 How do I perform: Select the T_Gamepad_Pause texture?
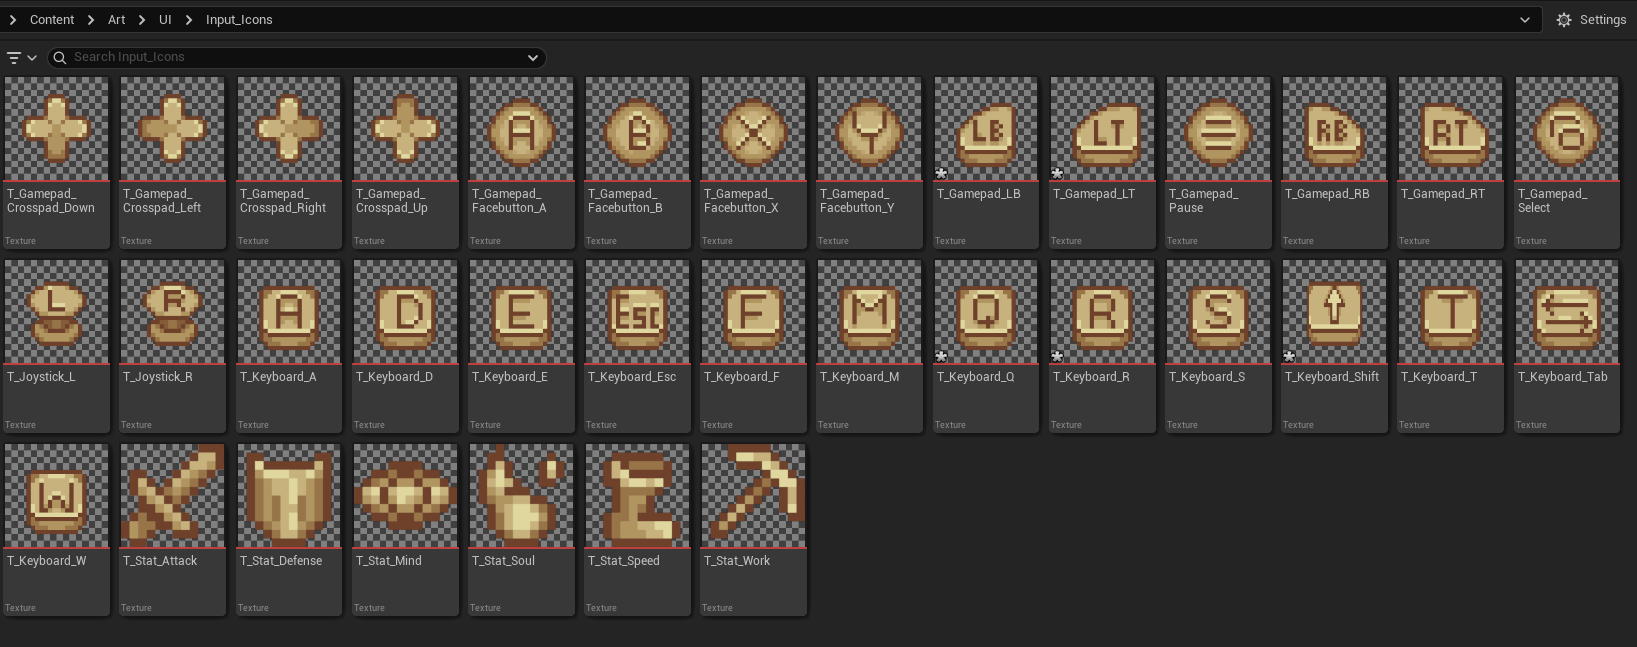pos(1218,130)
